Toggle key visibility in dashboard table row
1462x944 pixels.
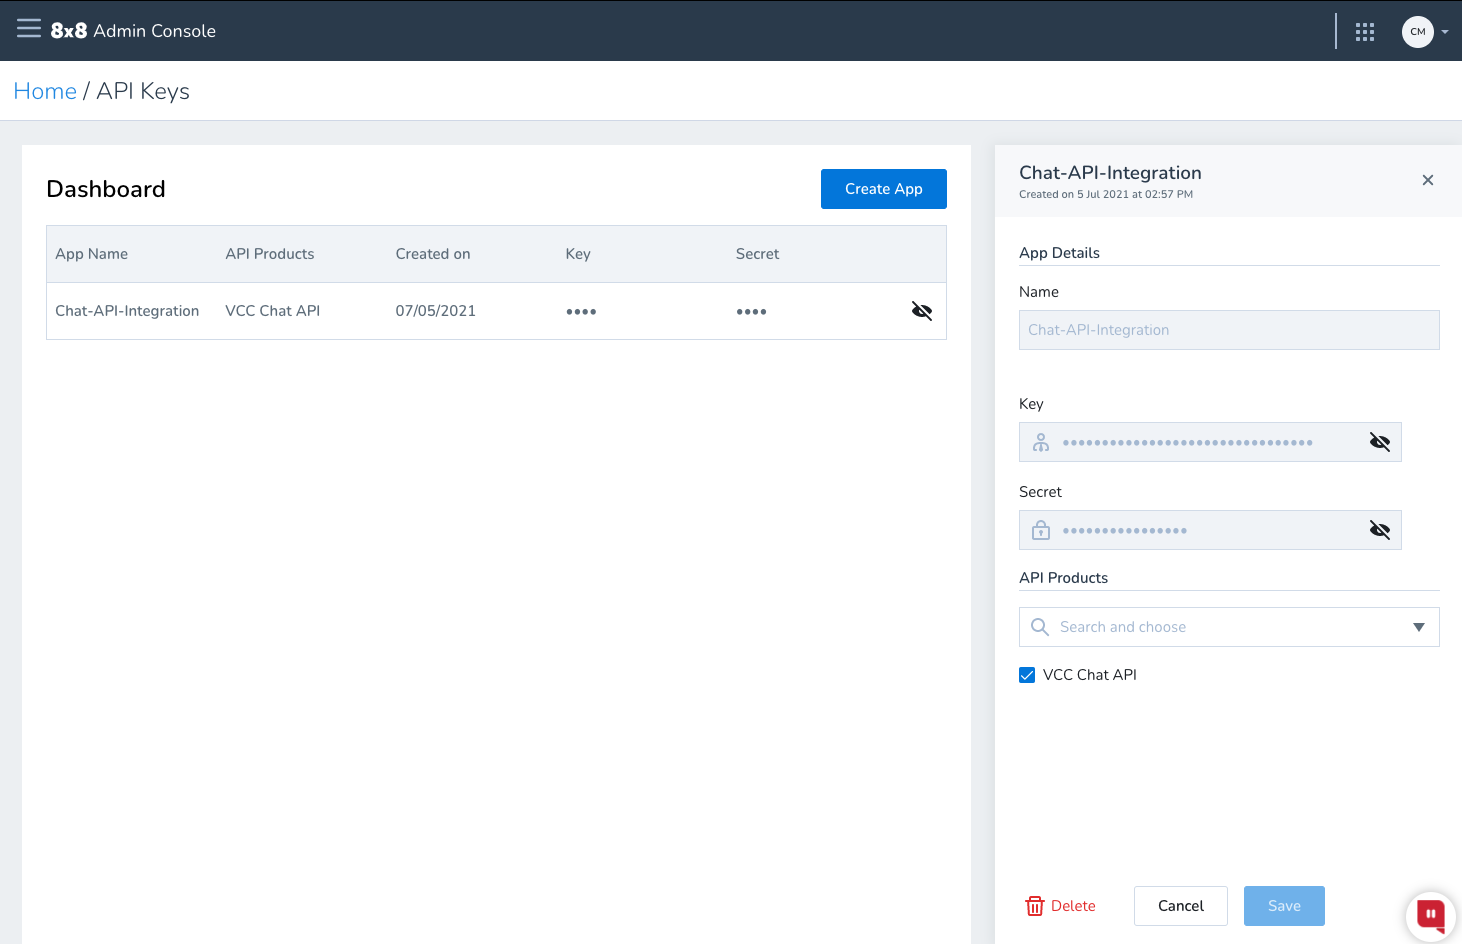click(x=922, y=311)
